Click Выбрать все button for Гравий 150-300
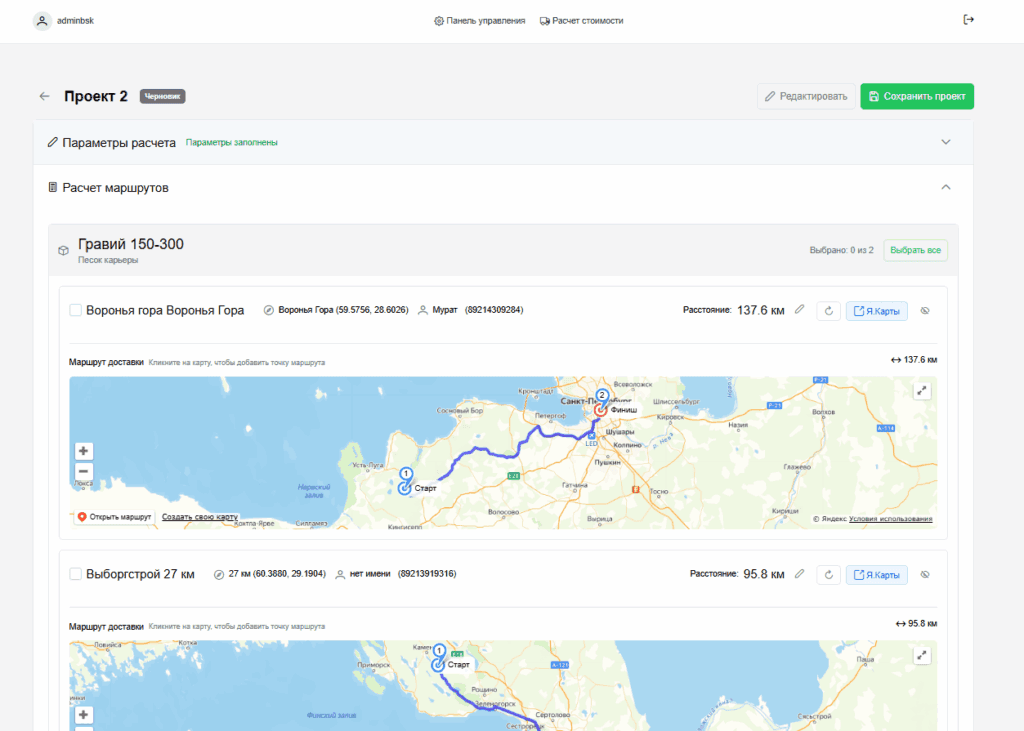1024x731 pixels. tap(916, 250)
